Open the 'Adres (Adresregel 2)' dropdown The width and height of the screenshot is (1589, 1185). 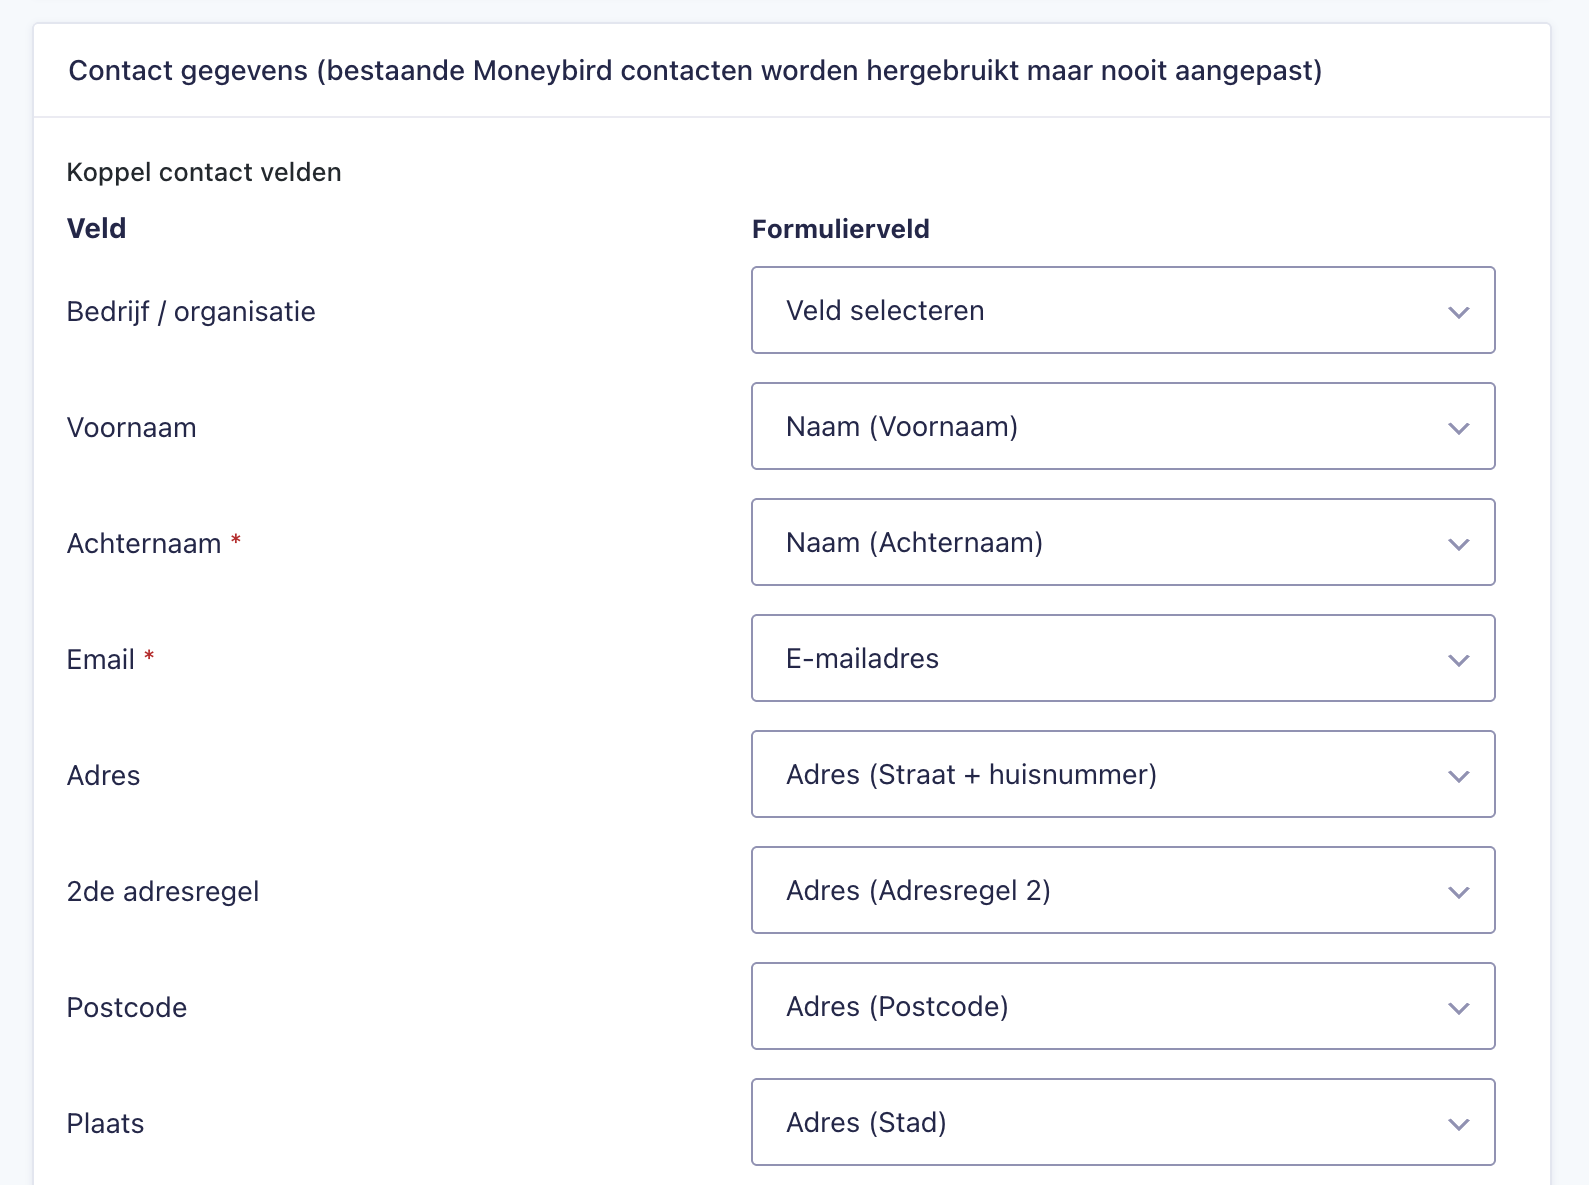point(1122,890)
